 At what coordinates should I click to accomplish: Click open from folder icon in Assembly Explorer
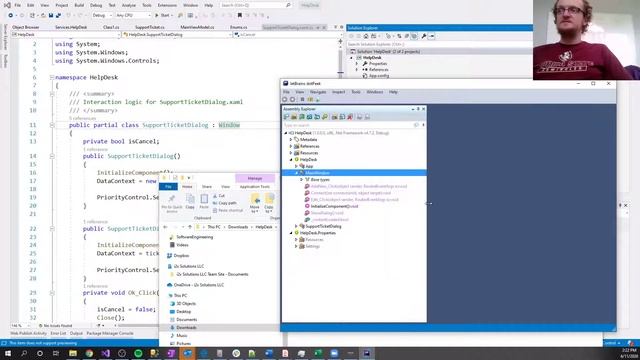click(294, 117)
